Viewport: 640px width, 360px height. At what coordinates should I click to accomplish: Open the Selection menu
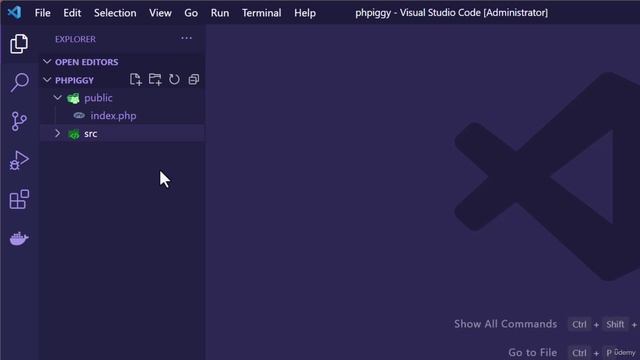(x=115, y=13)
